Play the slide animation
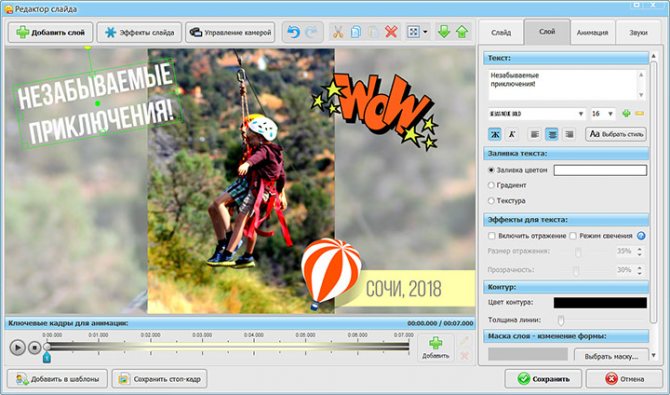 point(17,347)
